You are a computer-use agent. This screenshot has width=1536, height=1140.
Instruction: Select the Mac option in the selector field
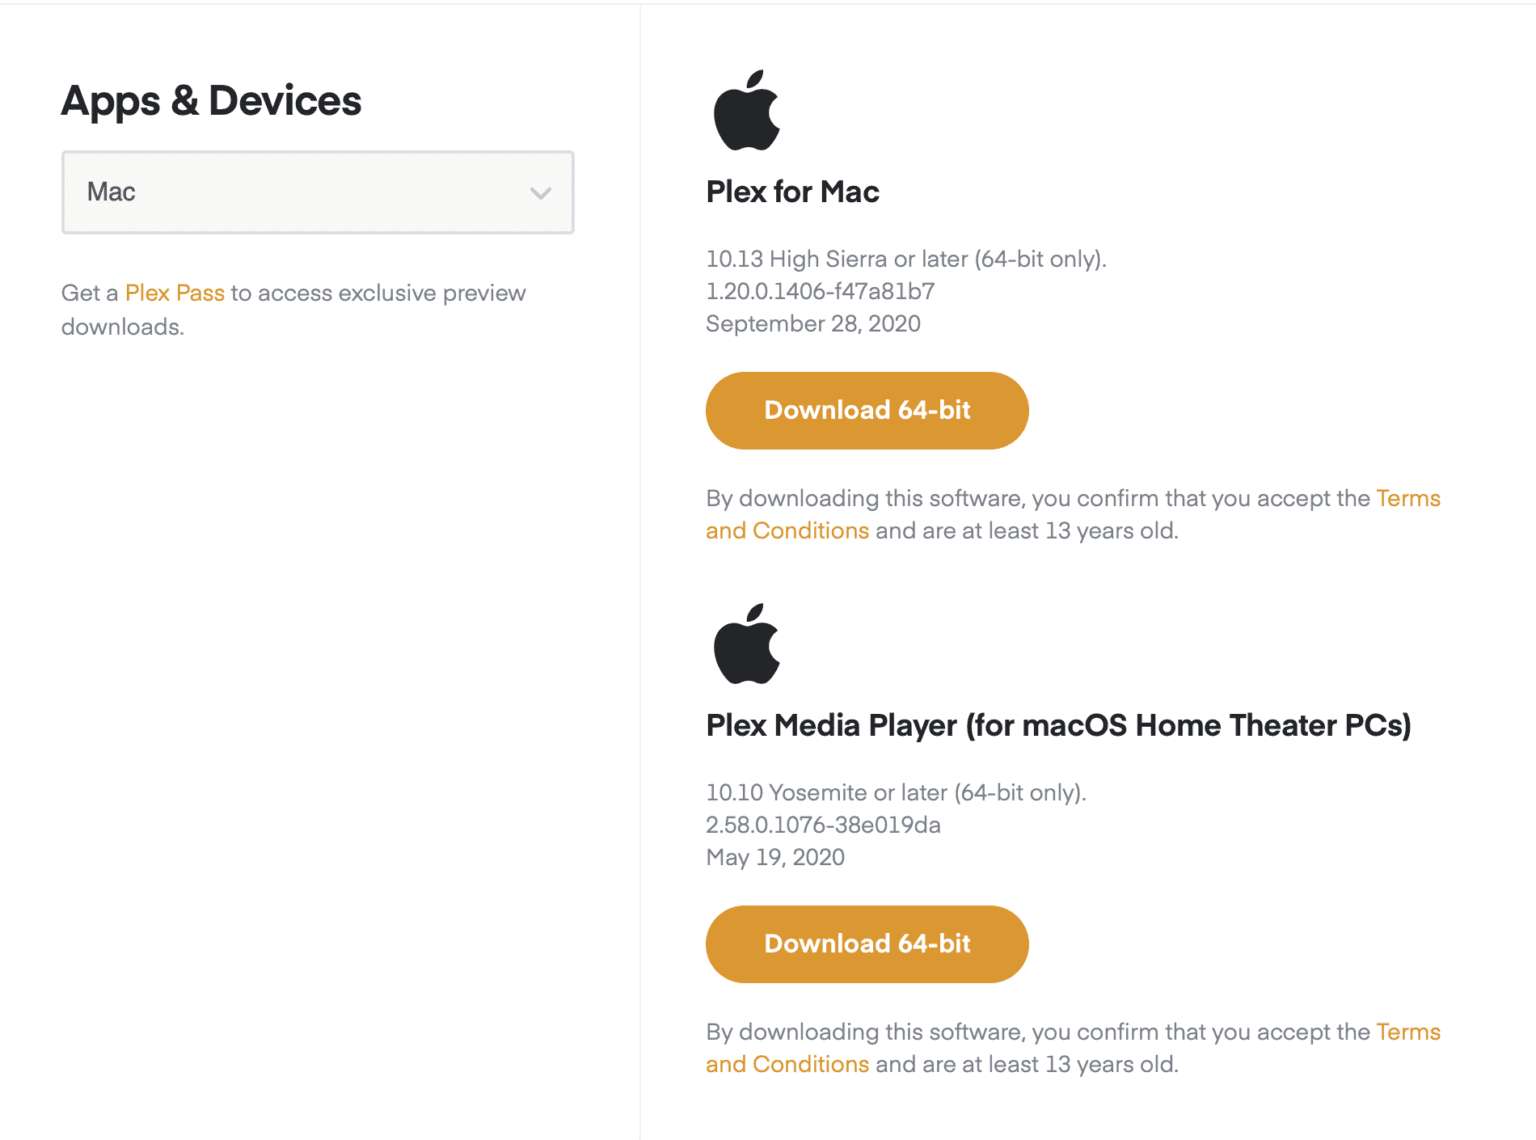tap(110, 192)
